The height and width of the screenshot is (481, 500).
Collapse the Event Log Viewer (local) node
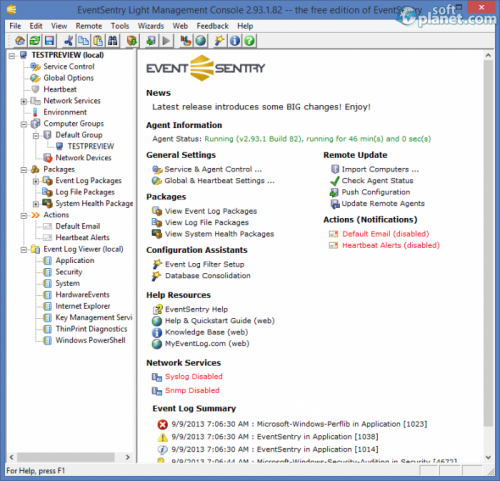(x=24, y=250)
